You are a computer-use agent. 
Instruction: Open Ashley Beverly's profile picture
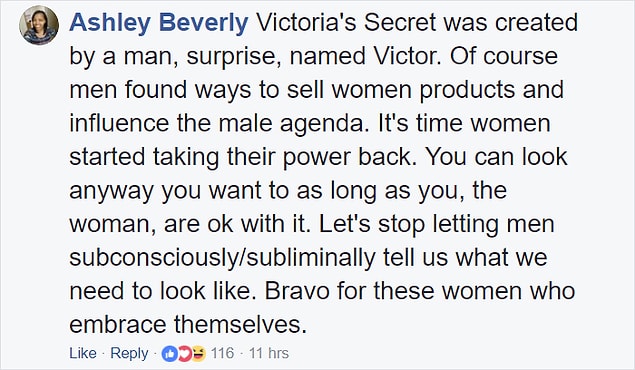39,25
